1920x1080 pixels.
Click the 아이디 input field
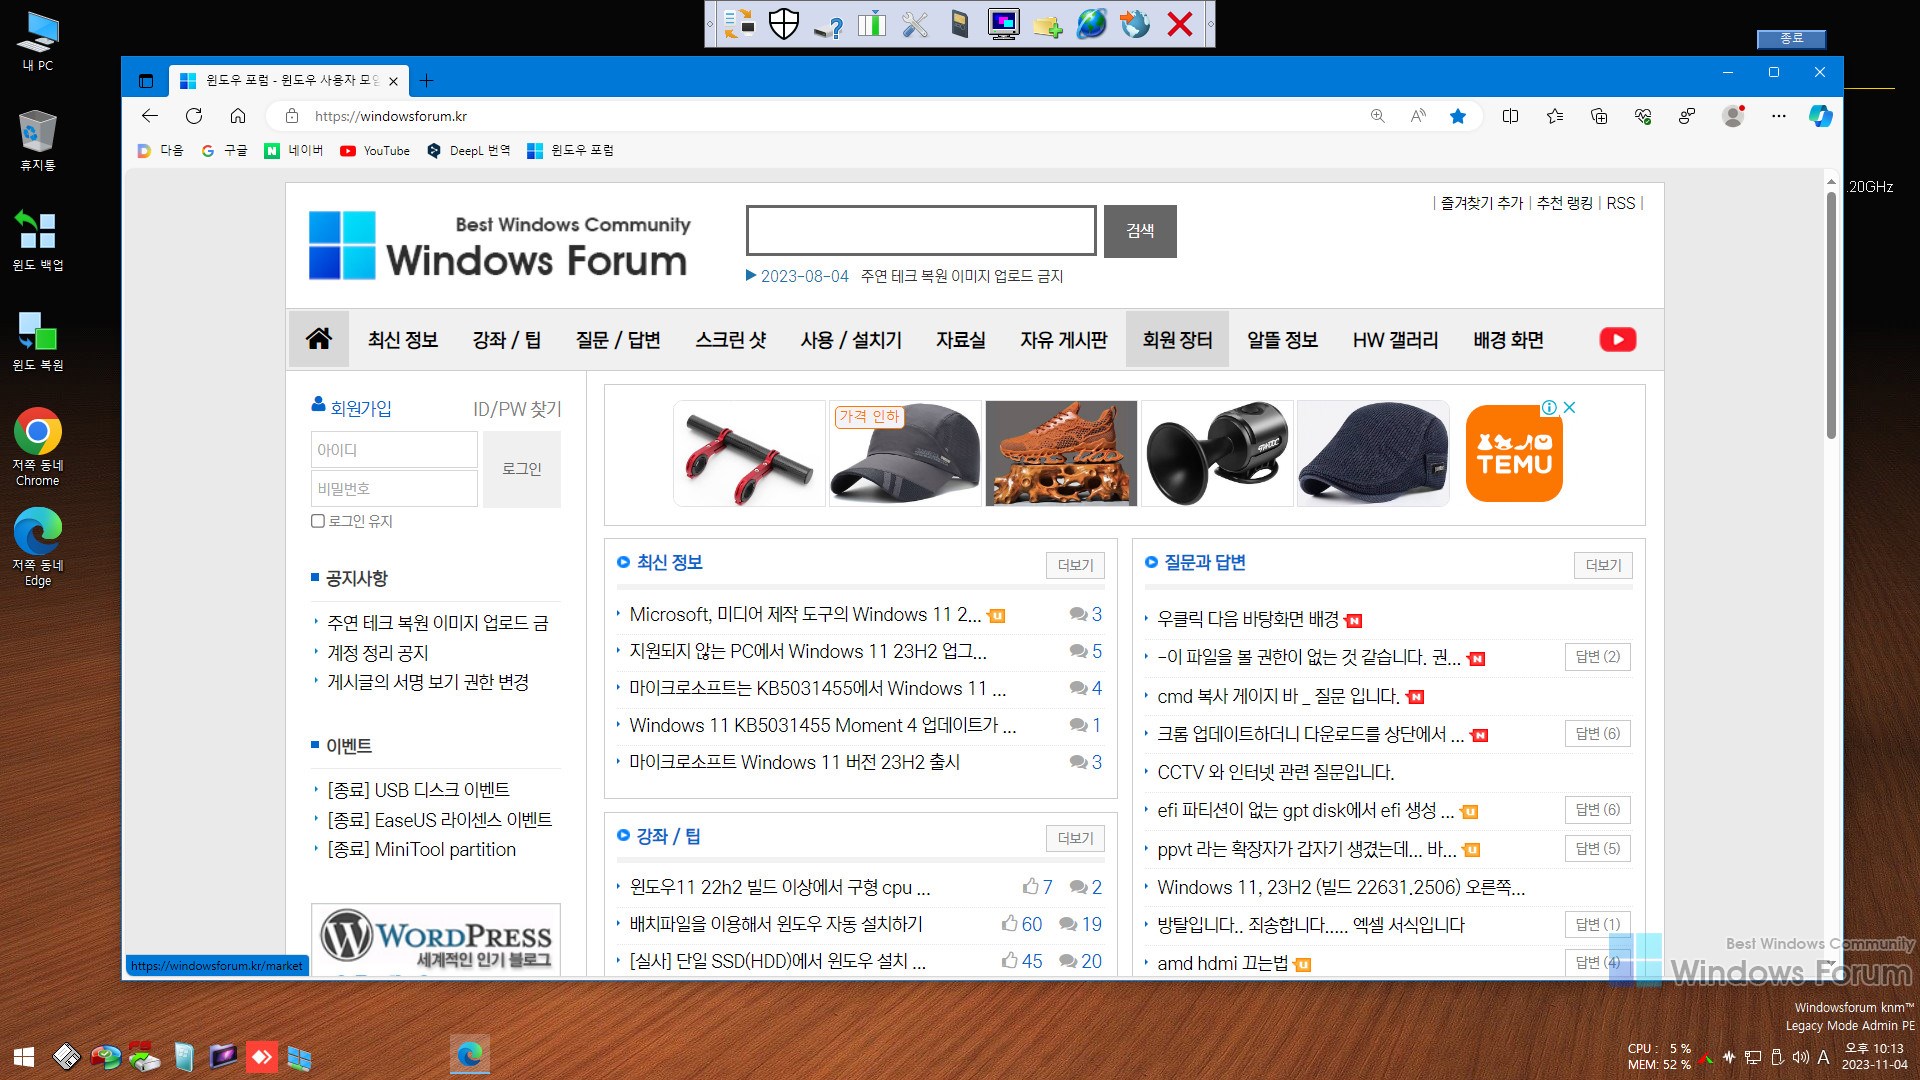[394, 450]
